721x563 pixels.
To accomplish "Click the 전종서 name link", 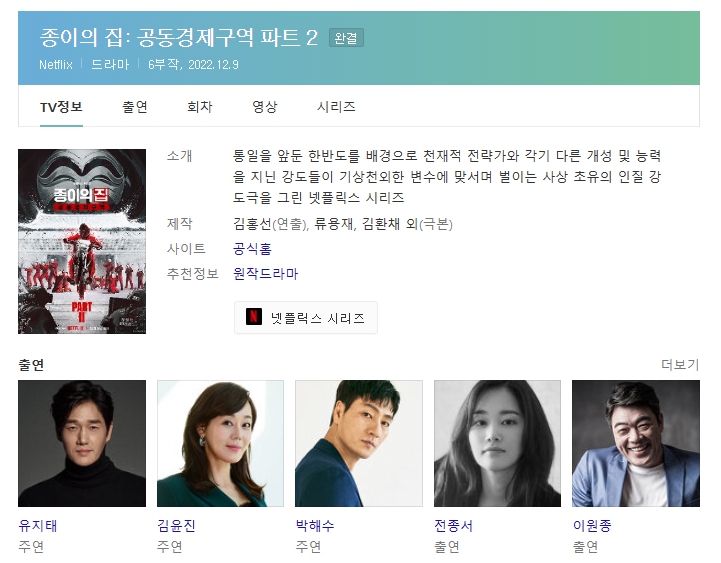I will (453, 525).
